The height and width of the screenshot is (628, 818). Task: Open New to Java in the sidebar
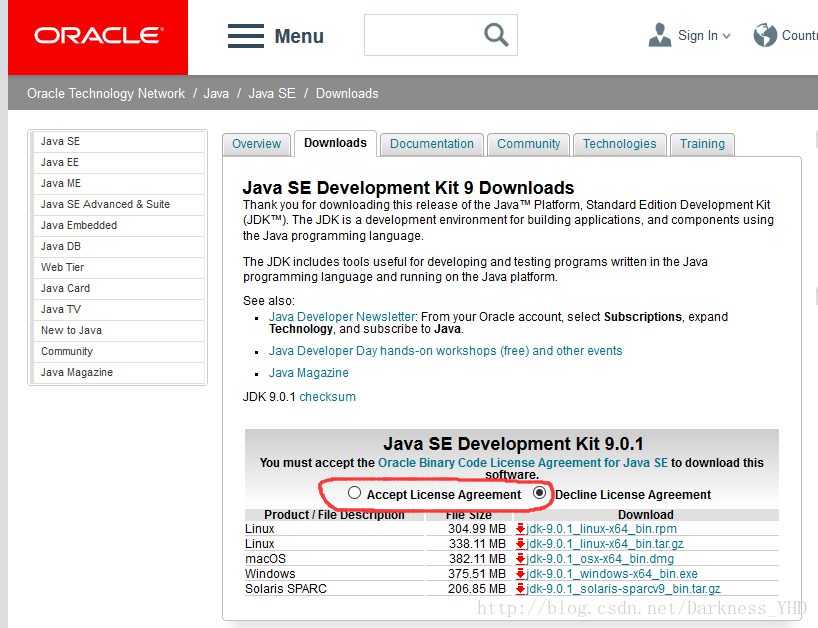[x=117, y=330]
